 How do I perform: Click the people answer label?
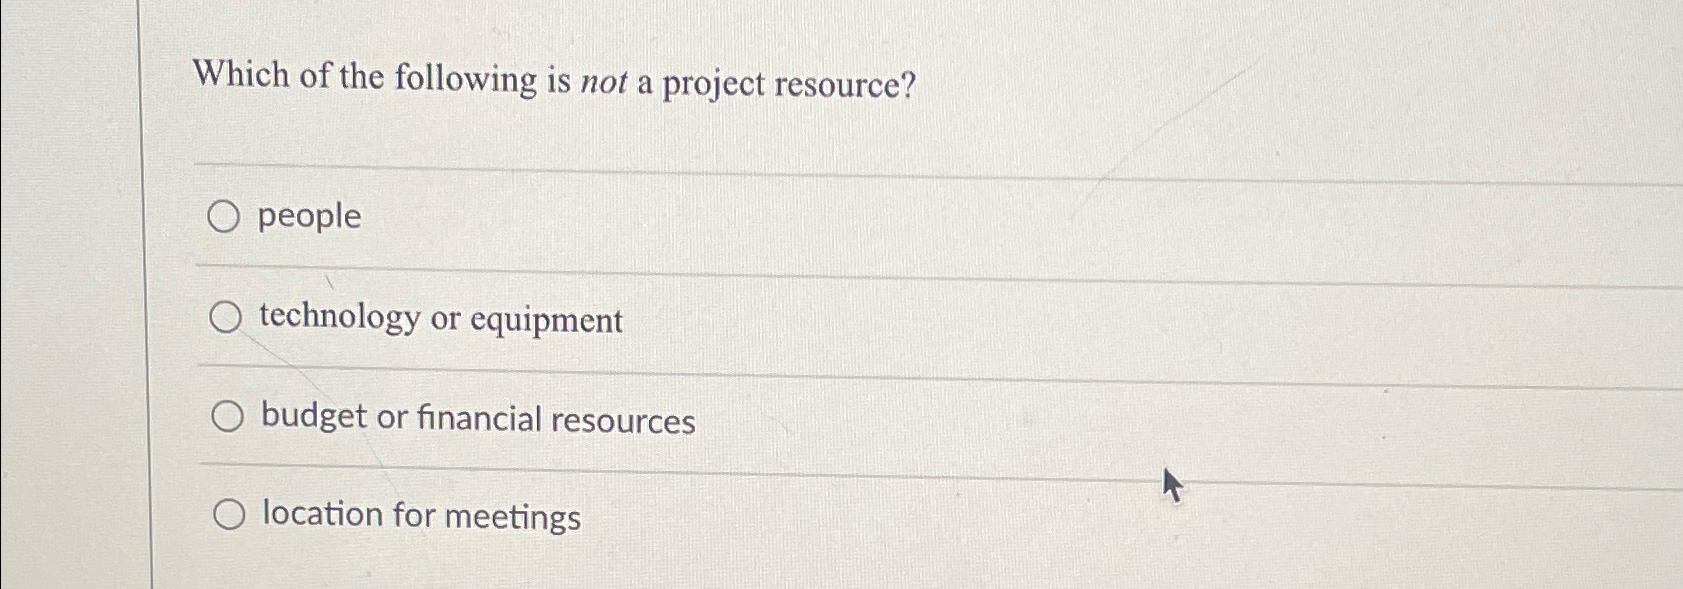point(308,217)
